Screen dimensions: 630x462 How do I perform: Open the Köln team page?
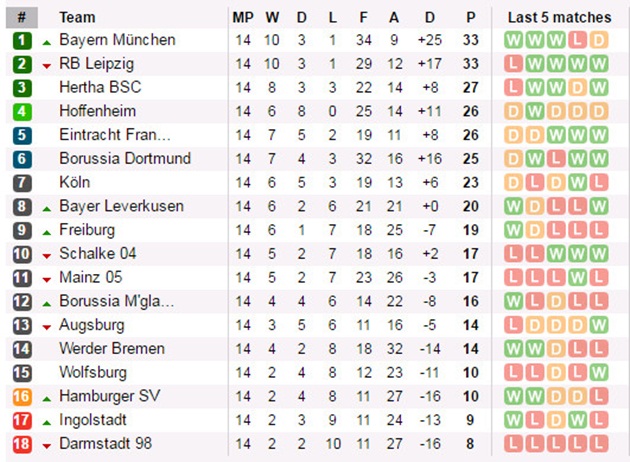tap(74, 182)
